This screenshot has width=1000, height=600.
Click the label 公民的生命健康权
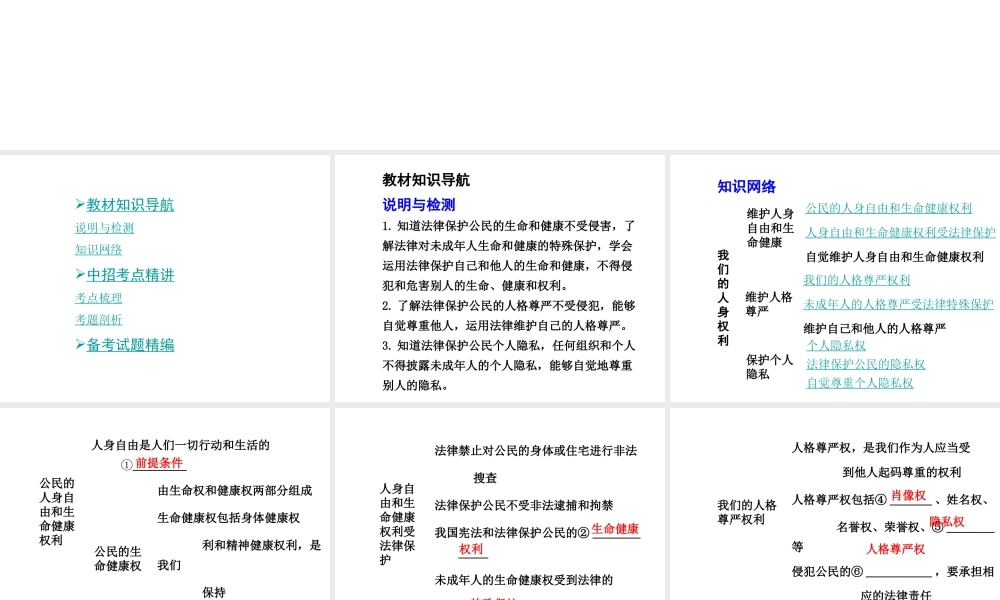(x=118, y=559)
